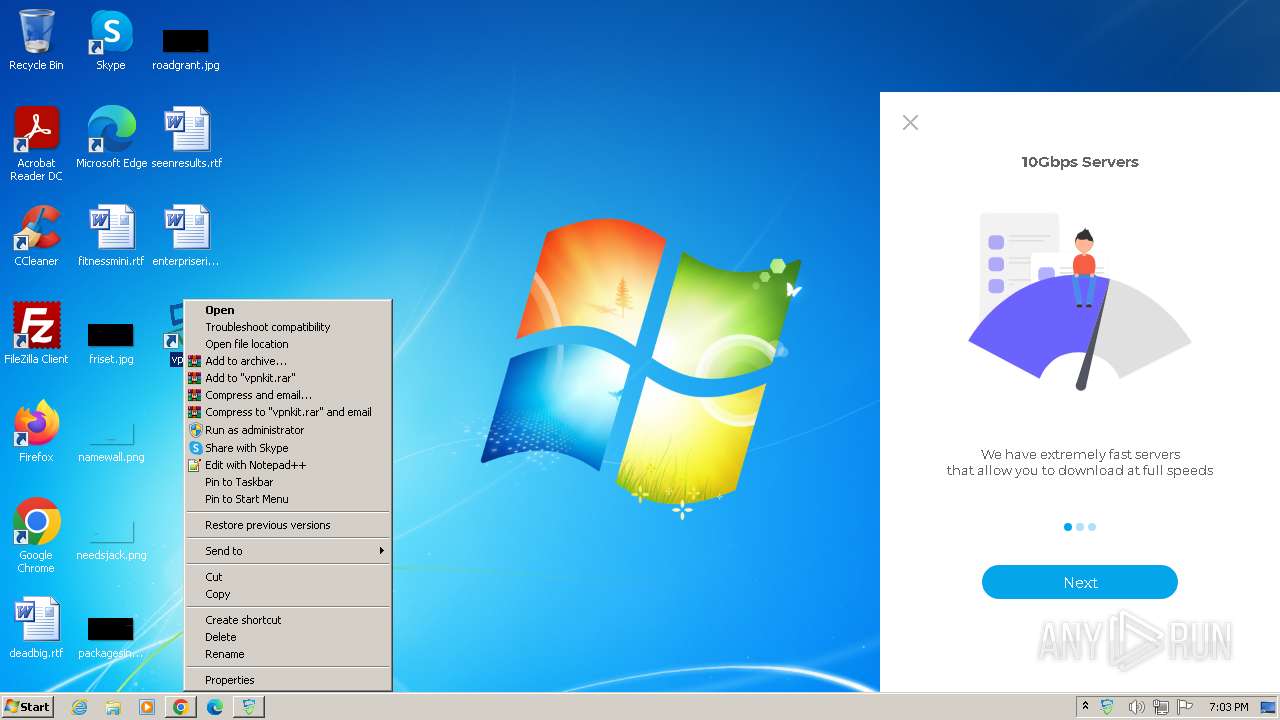Choose Add to "vpnkit.rar"
1280x720 pixels.
(288, 378)
